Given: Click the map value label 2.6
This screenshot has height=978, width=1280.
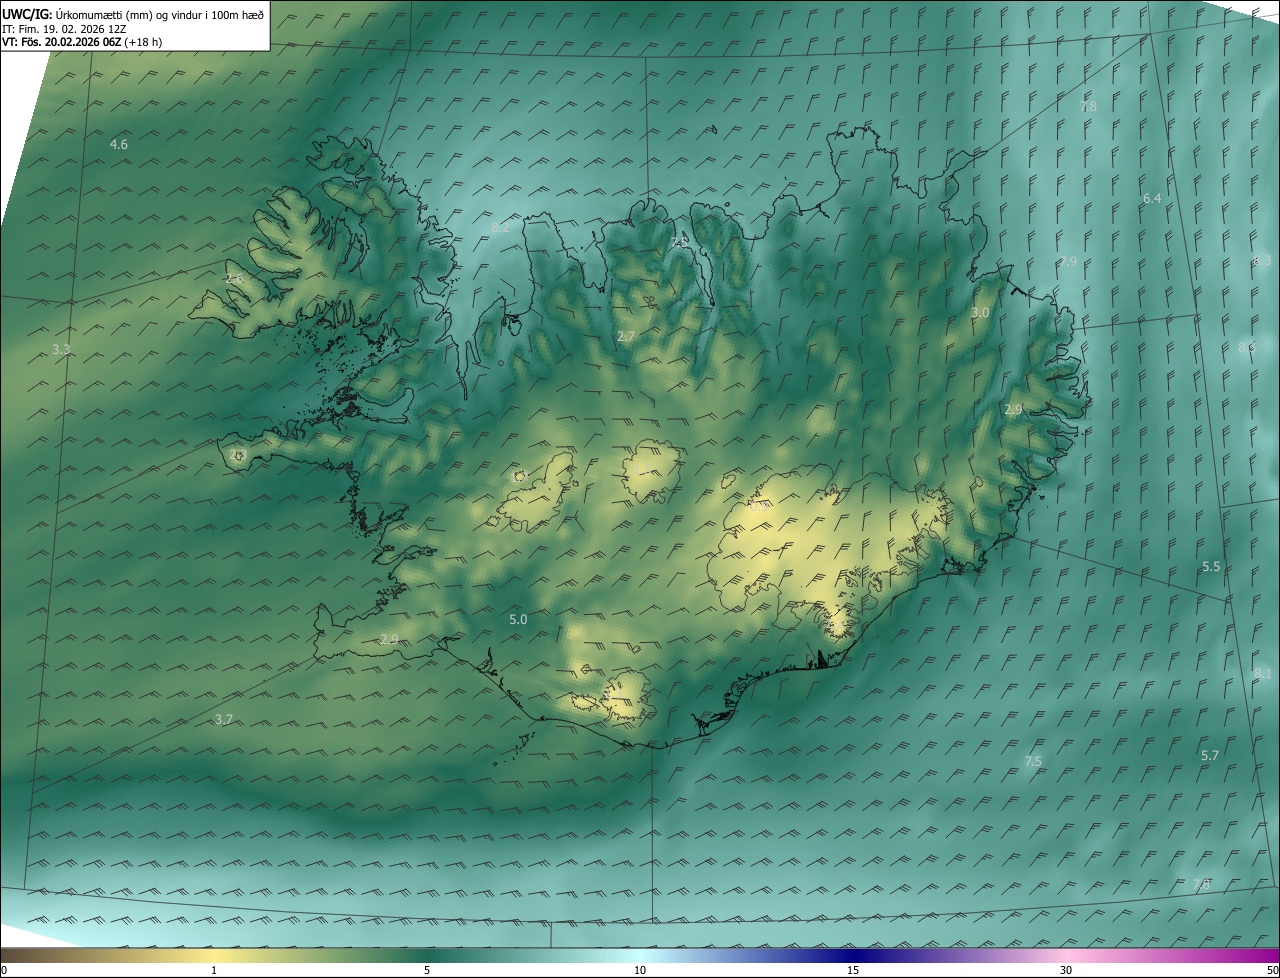Looking at the screenshot, I should point(234,279).
